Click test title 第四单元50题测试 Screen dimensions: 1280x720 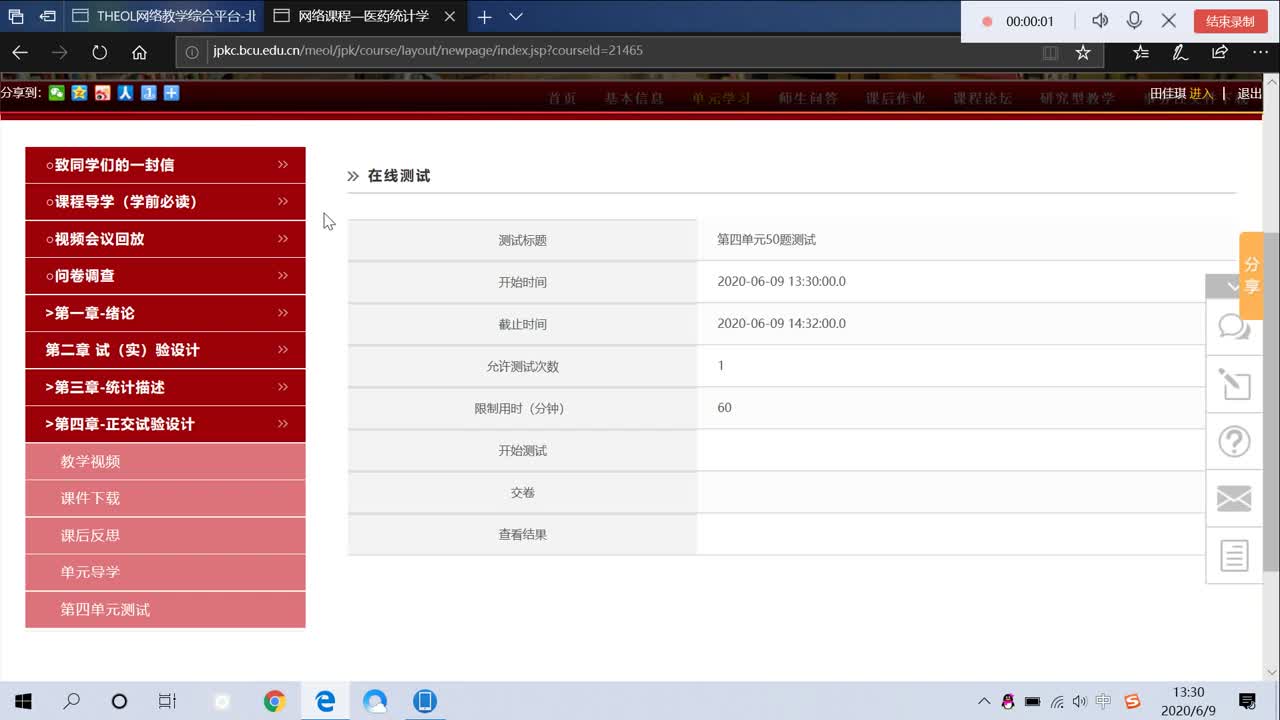(766, 240)
